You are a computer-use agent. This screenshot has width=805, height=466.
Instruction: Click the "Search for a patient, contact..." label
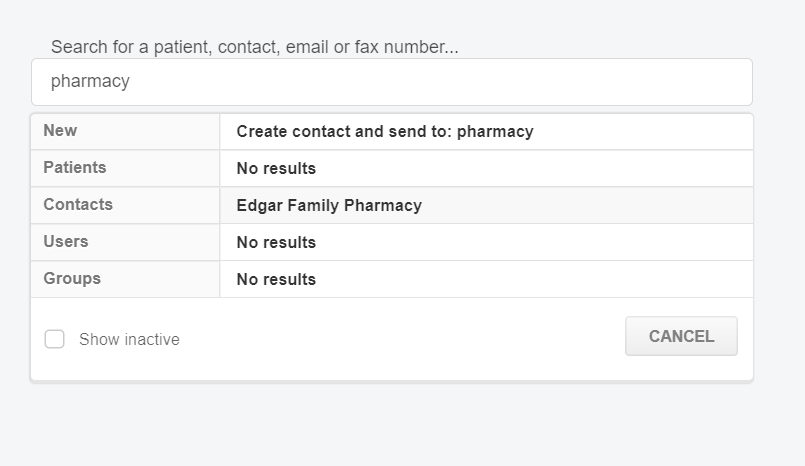click(254, 47)
